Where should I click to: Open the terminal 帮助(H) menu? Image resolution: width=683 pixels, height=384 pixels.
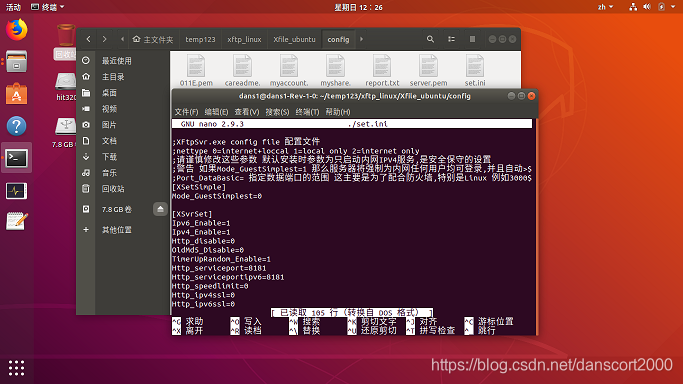coord(338,112)
